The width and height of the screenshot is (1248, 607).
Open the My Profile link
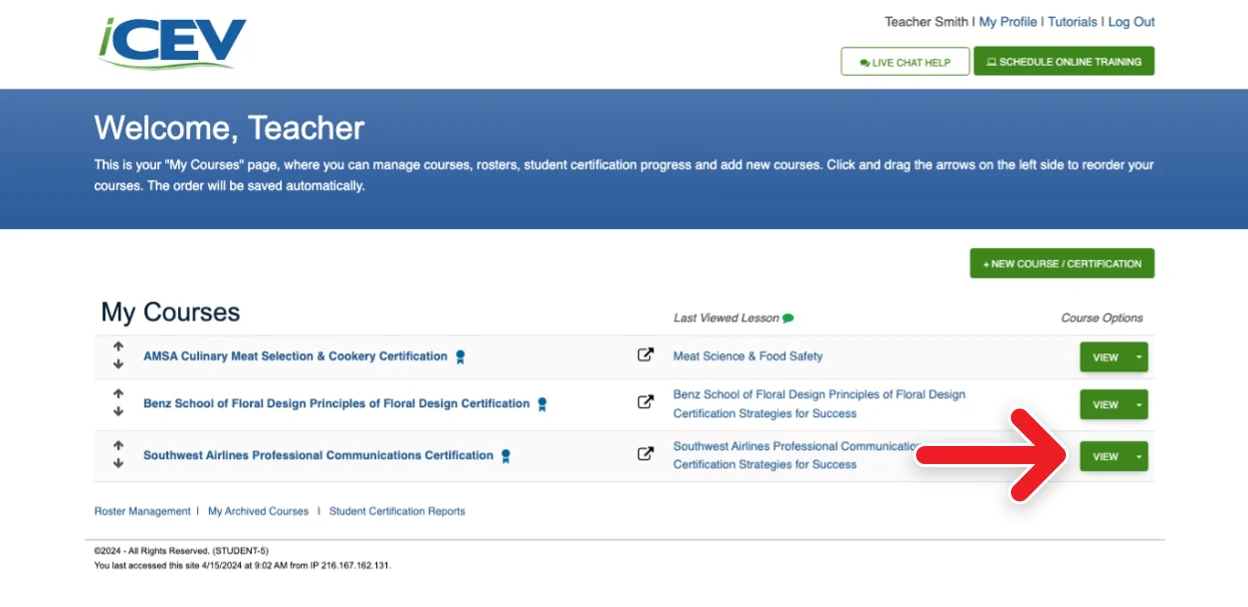[x=1008, y=22]
